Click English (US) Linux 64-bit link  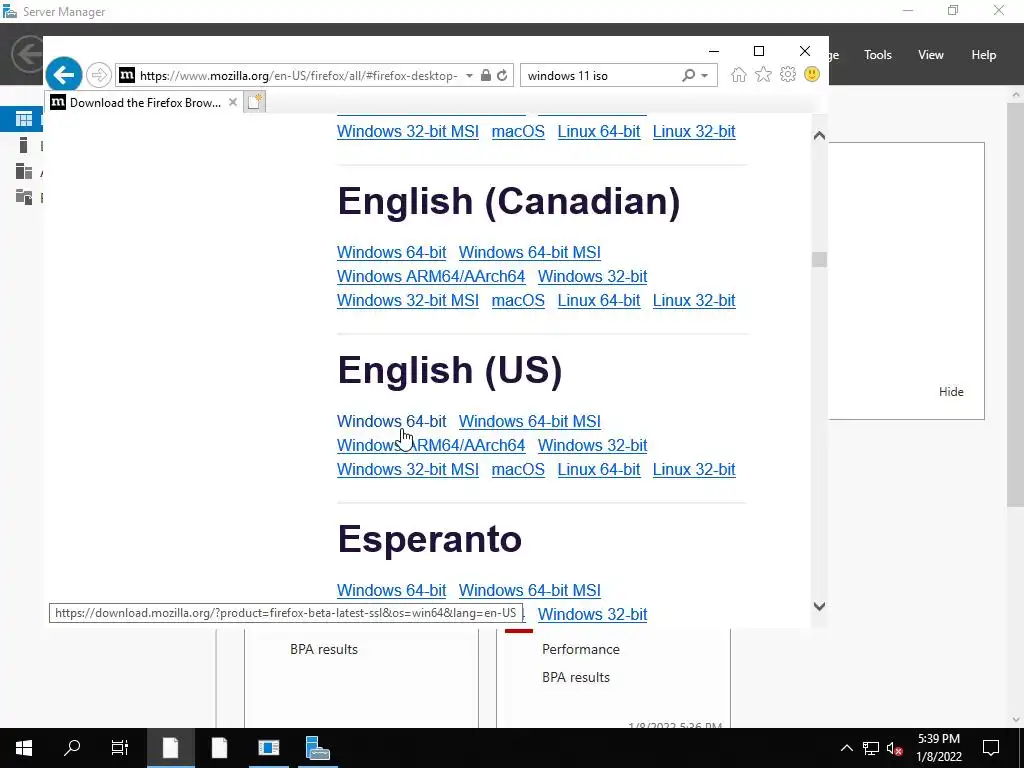tap(599, 470)
